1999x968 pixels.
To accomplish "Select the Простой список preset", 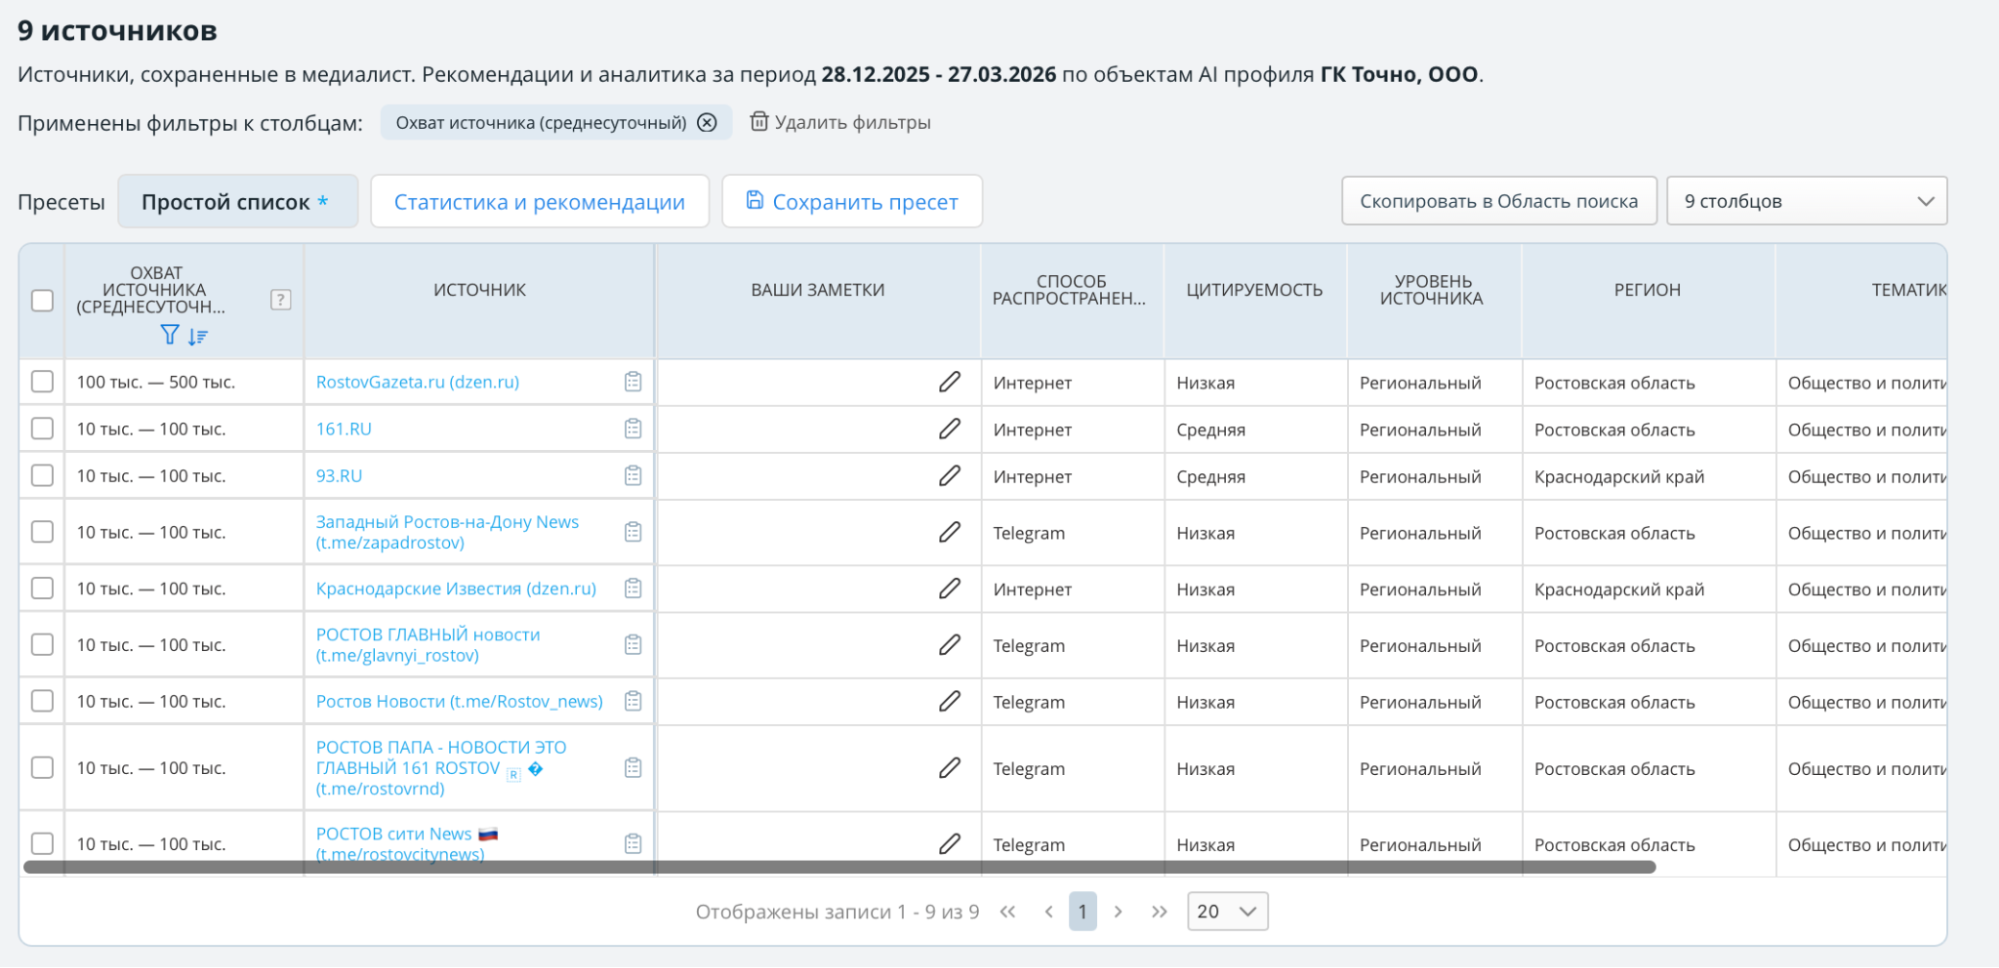I will [x=237, y=202].
